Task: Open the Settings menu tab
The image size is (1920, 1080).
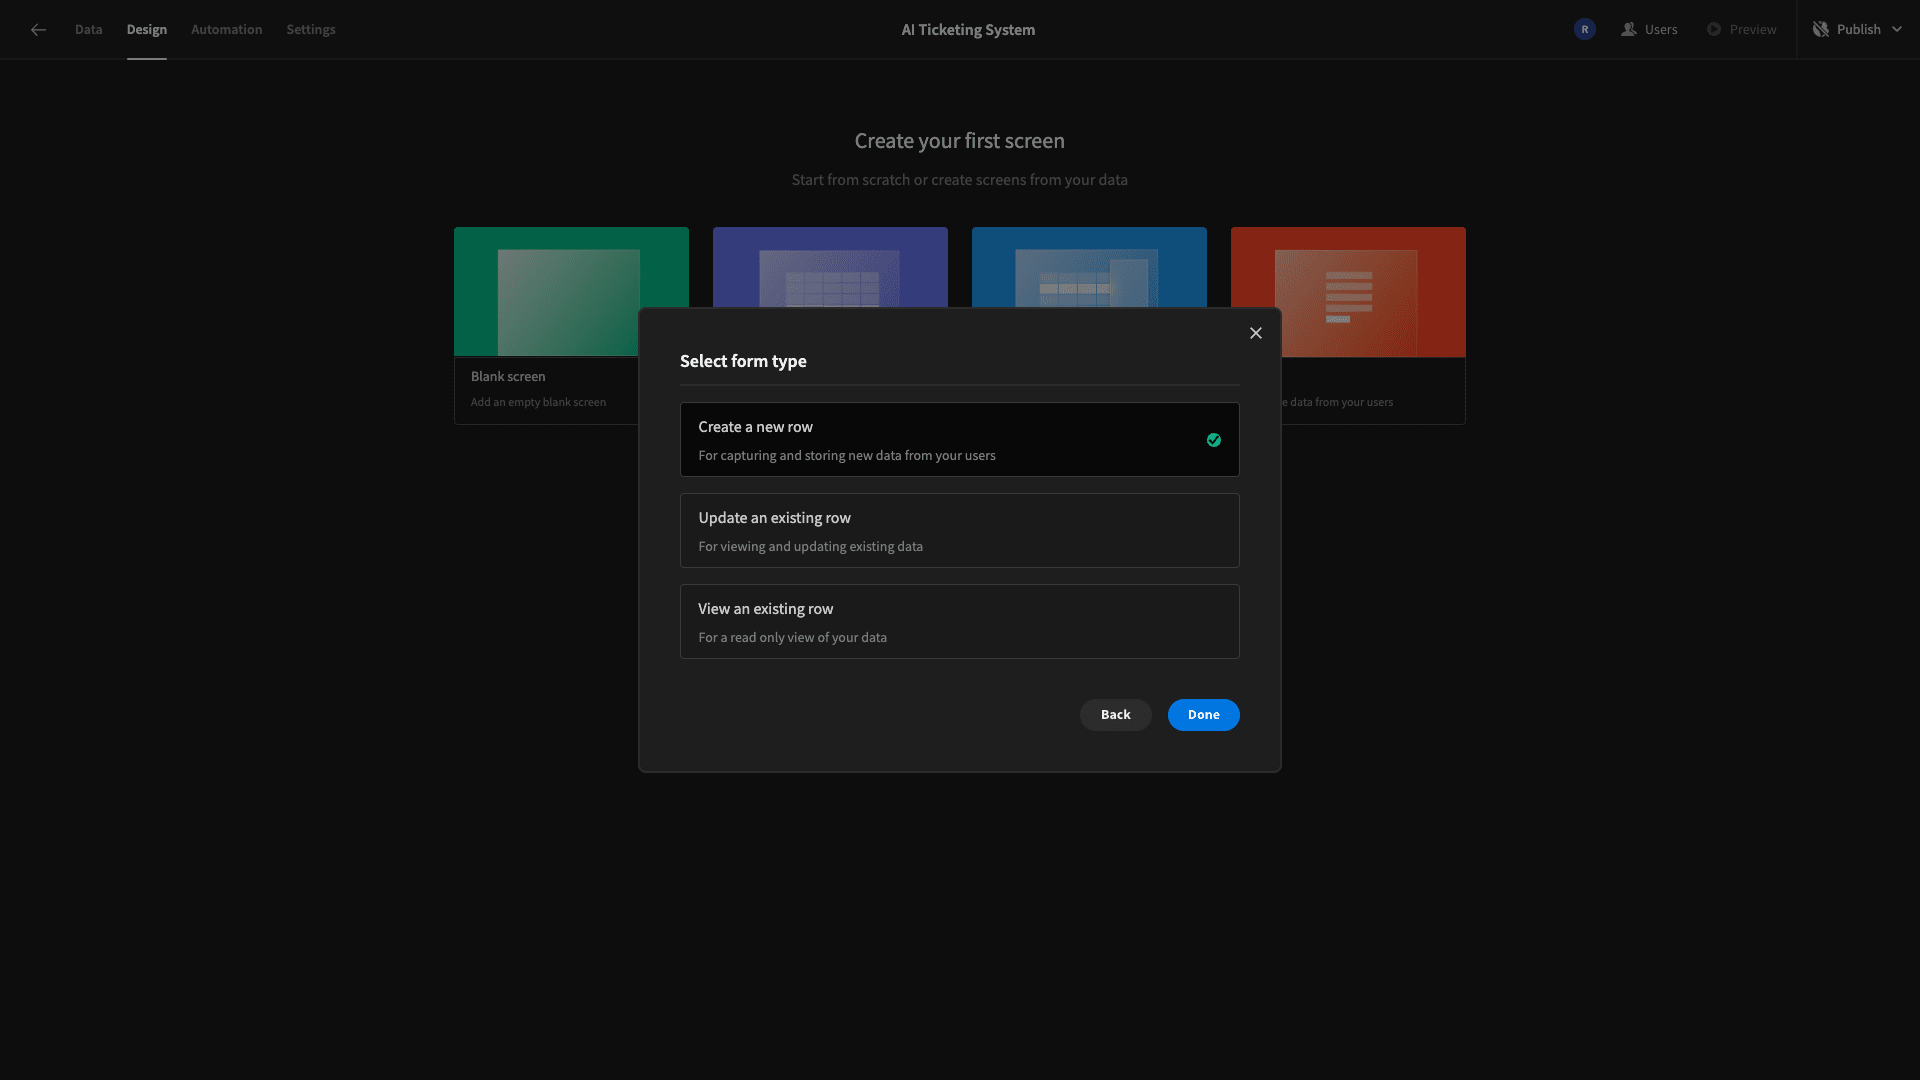Action: [x=310, y=29]
